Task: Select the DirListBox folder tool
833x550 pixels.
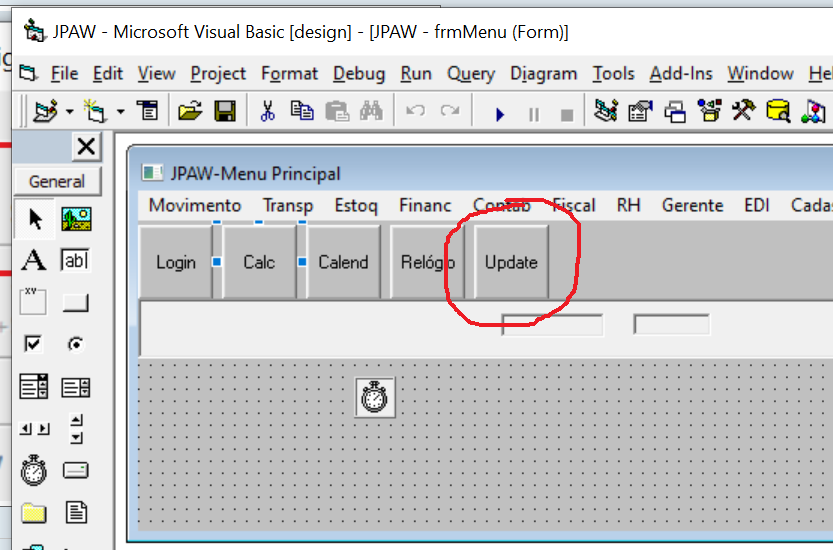Action: 33,513
